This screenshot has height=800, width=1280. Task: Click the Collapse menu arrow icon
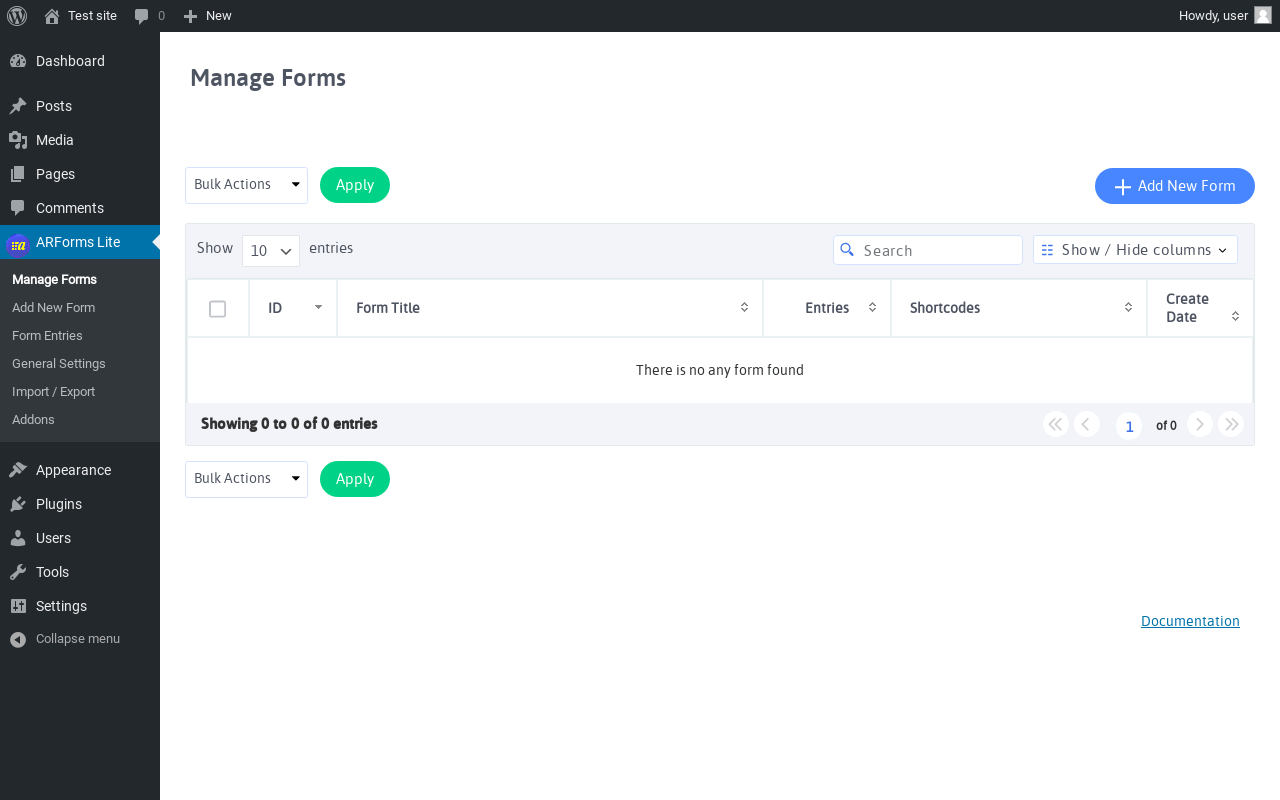tap(18, 639)
